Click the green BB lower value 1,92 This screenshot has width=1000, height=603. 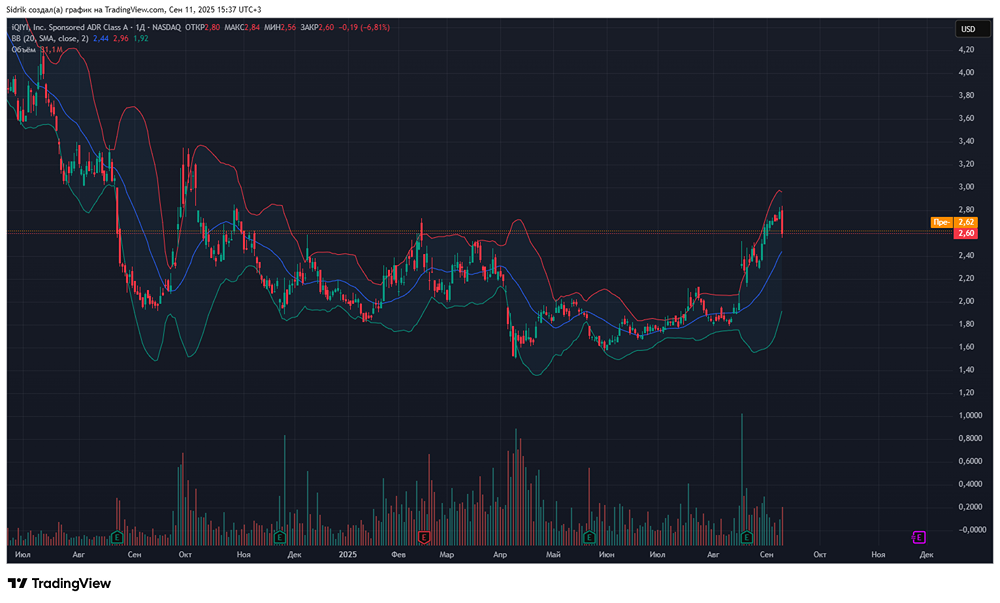point(140,38)
